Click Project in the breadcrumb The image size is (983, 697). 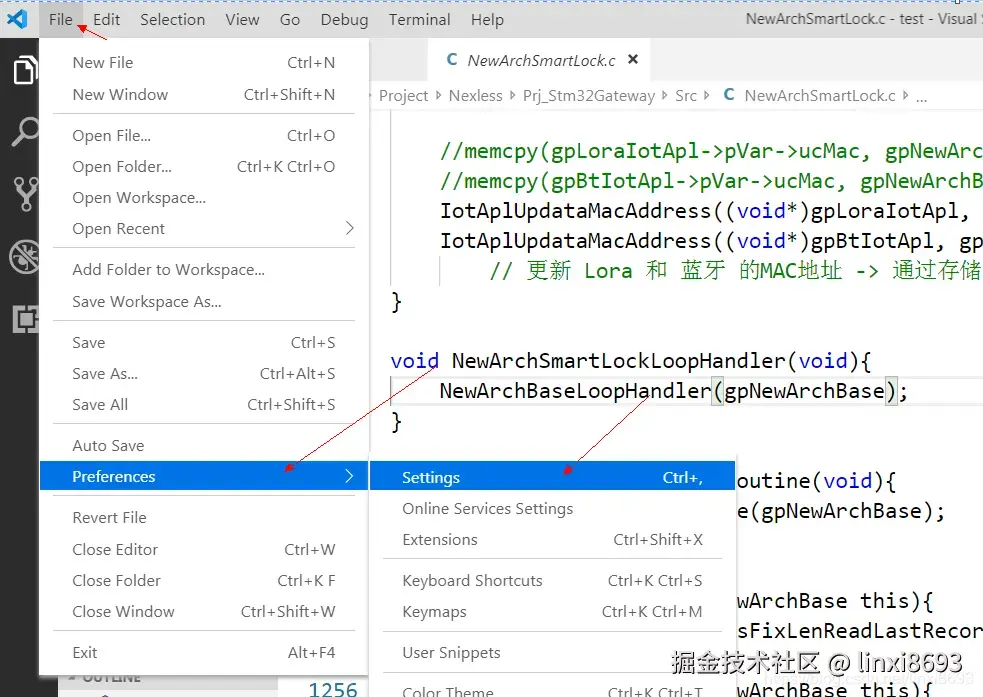pos(403,95)
